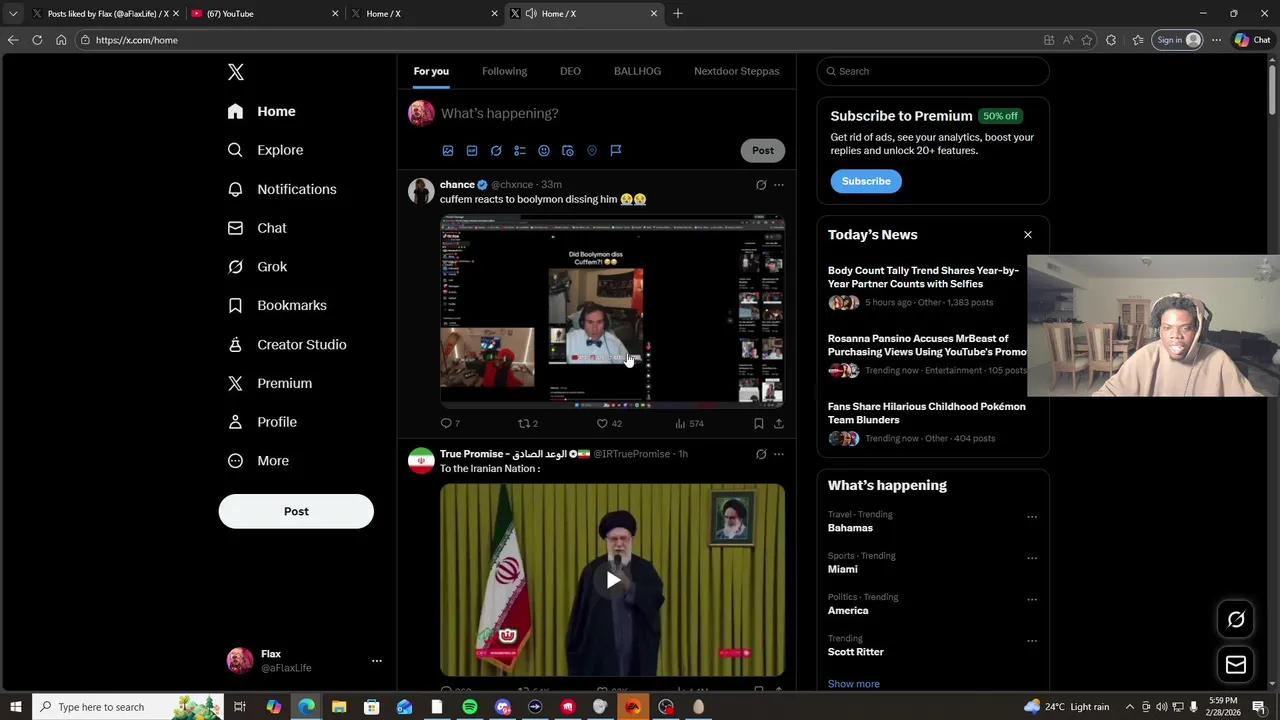
Task: Bookmark chance's post
Action: [x=759, y=424]
